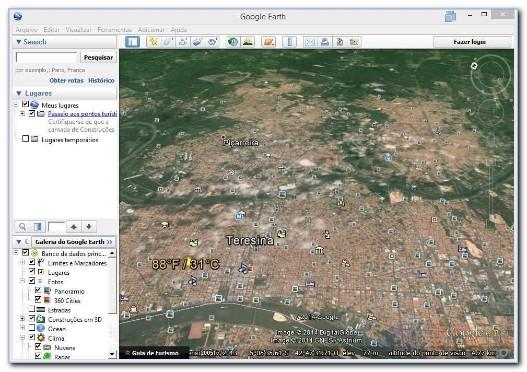The width and height of the screenshot is (527, 372).
Task: Open the Ferramentas menu
Action: pos(114,30)
